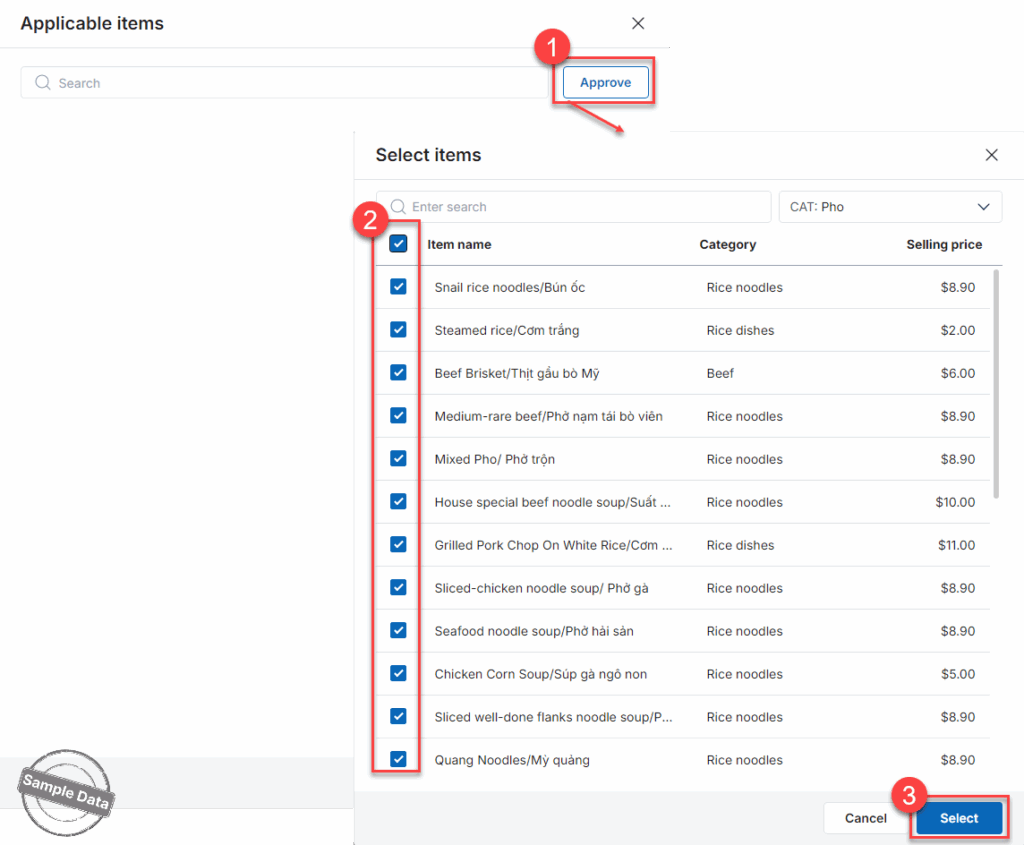Uncheck Snail rice noodles/Bún ốc checkbox

point(398,287)
